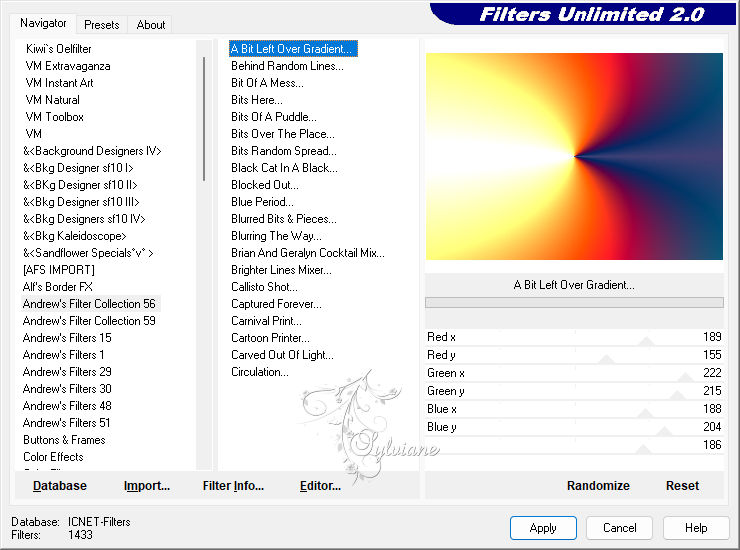Select Andrew's Filter Collection 56 category
Image resolution: width=740 pixels, height=550 pixels.
click(x=89, y=304)
